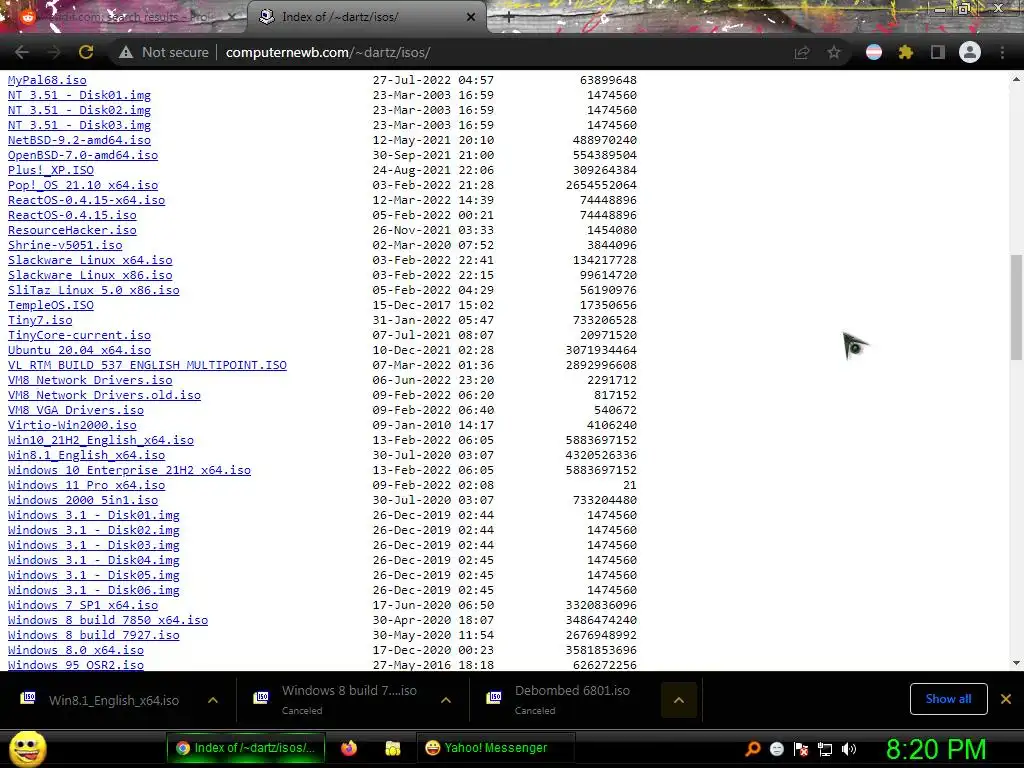The height and width of the screenshot is (768, 1024).
Task: Click Win8.1_English_x64.iso in the downloads bar
Action: pos(114,700)
